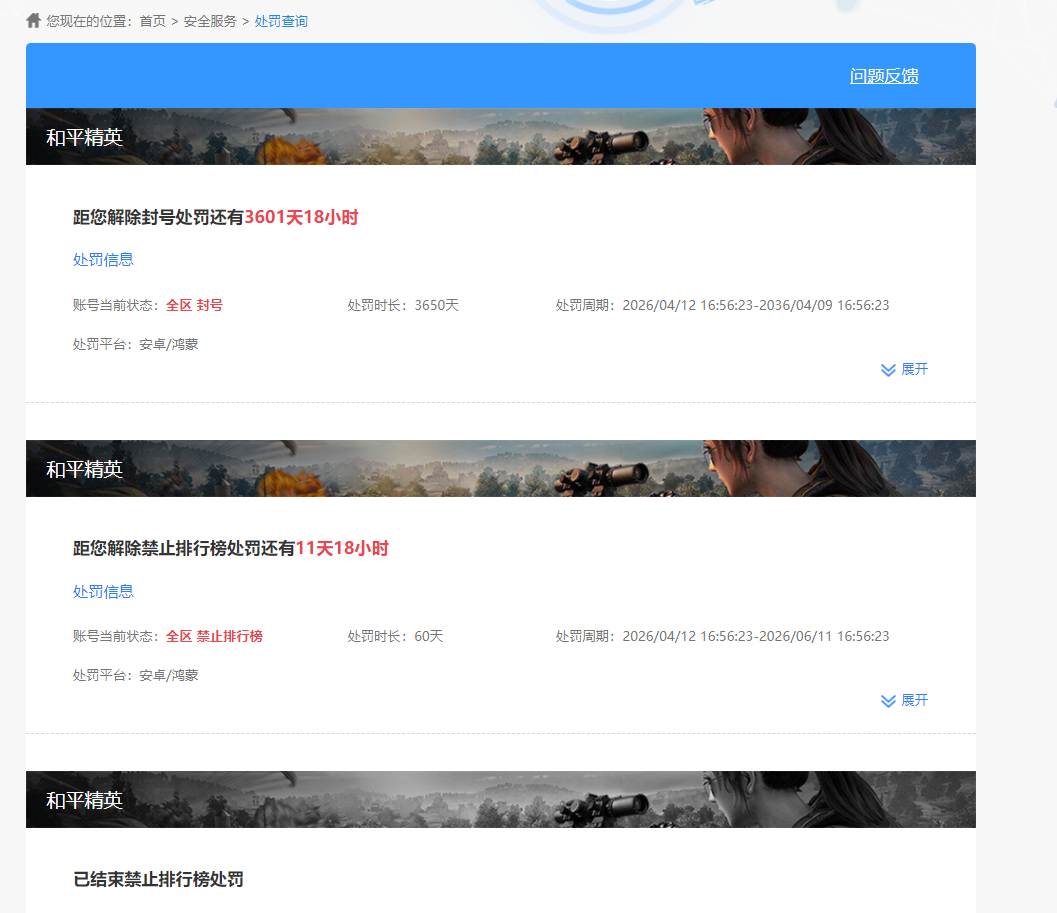Click the 3601天18小时 ban countdown heading
Screen dimensions: 1057x913
point(216,217)
